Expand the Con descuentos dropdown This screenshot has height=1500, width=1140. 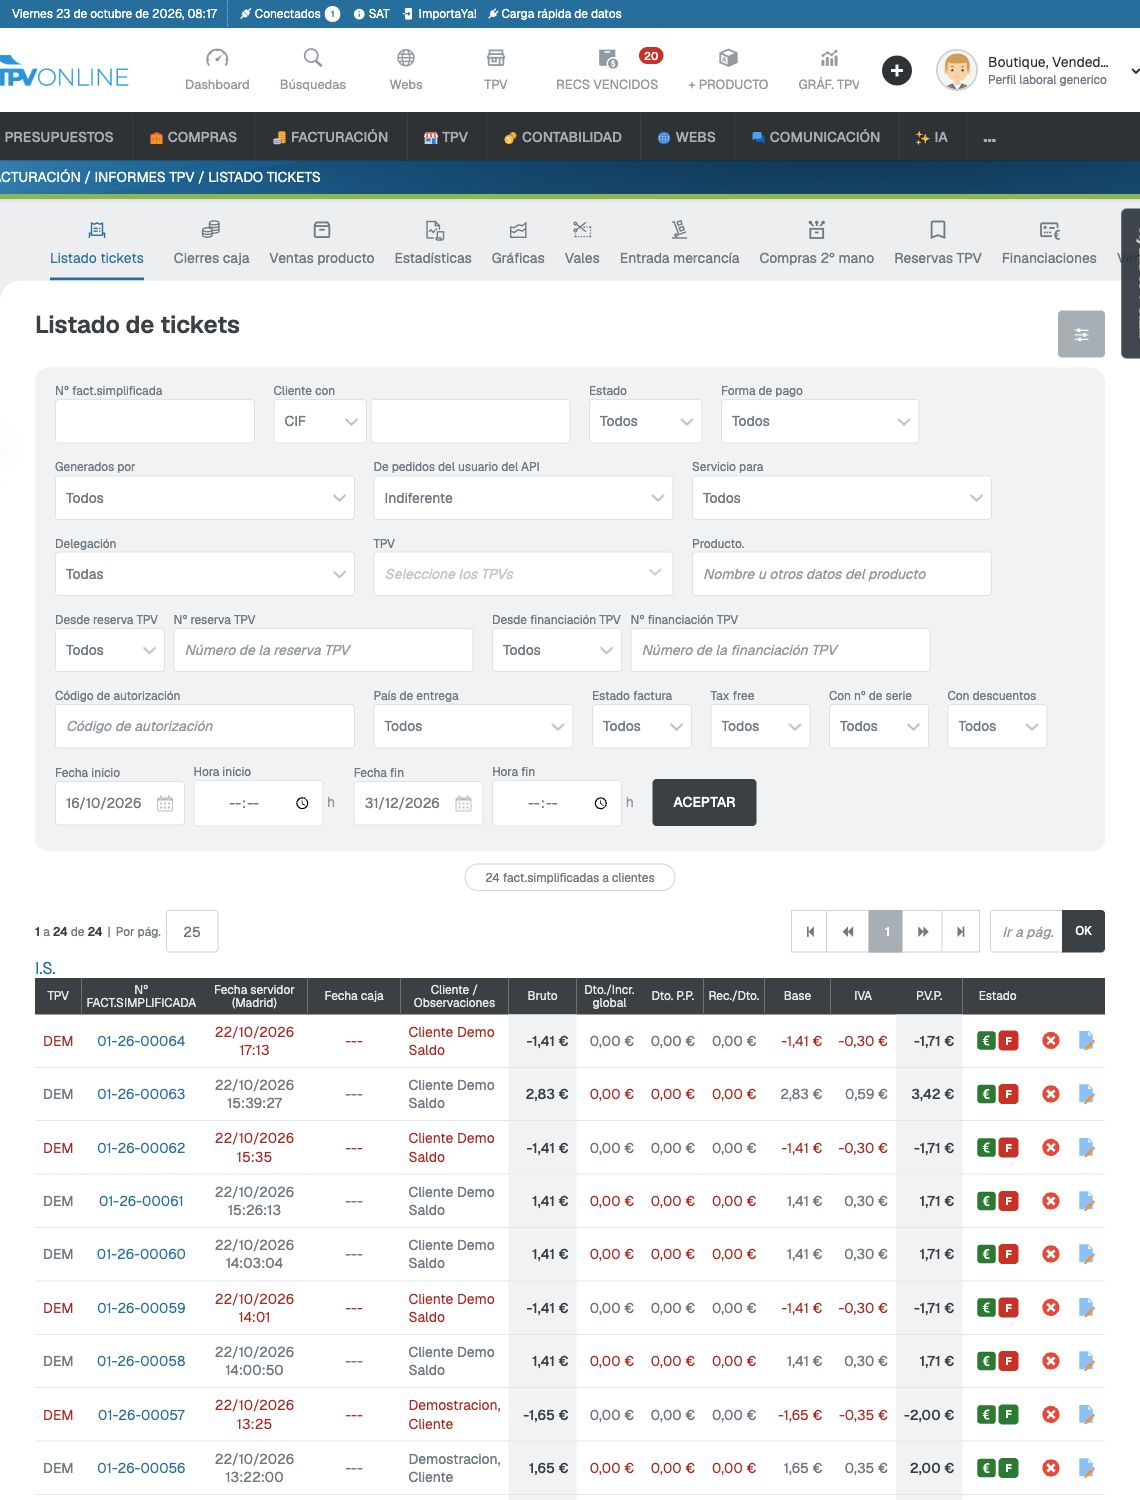[x=997, y=726]
